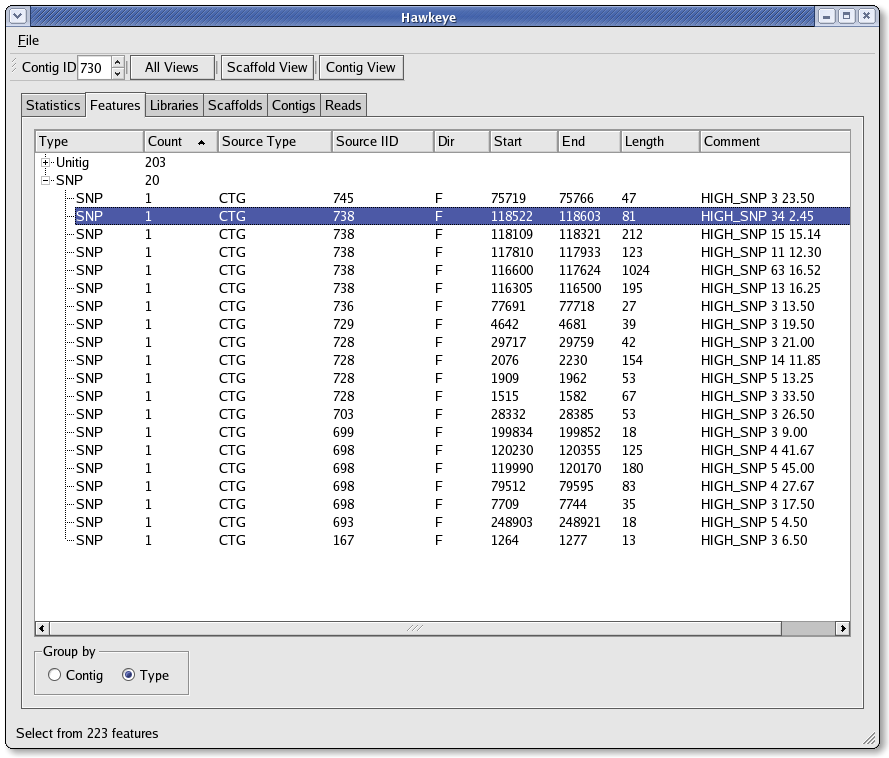The width and height of the screenshot is (889, 758).
Task: Click the All Views button
Action: pos(172,67)
